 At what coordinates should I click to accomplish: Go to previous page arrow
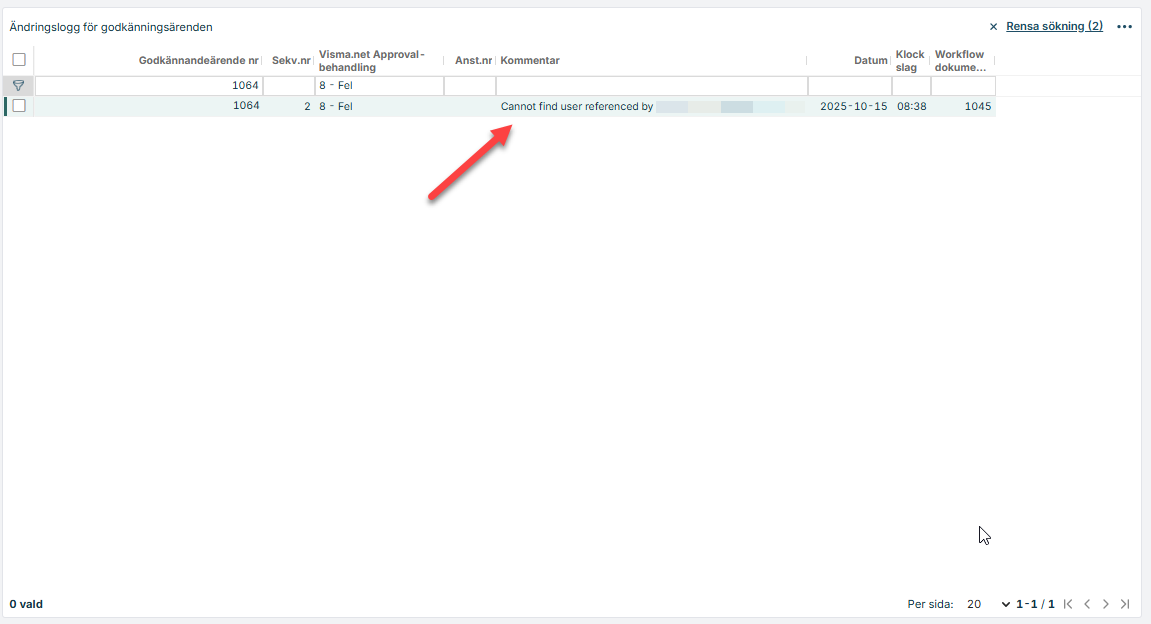tap(1087, 604)
